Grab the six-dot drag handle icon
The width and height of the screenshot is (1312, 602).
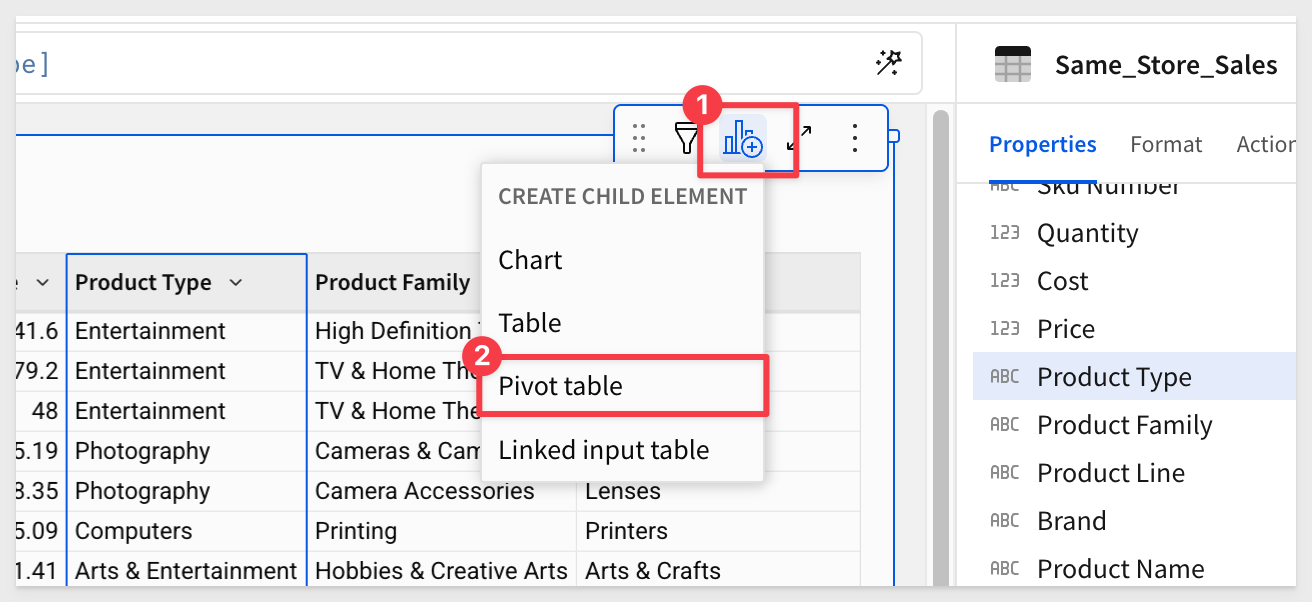640,138
